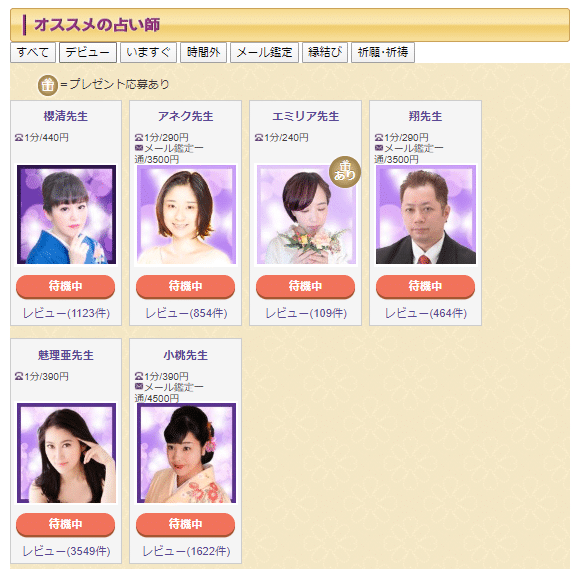Click the 待機中 button for 小桃先生
Viewport: 573px width, 569px height.
pos(185,524)
